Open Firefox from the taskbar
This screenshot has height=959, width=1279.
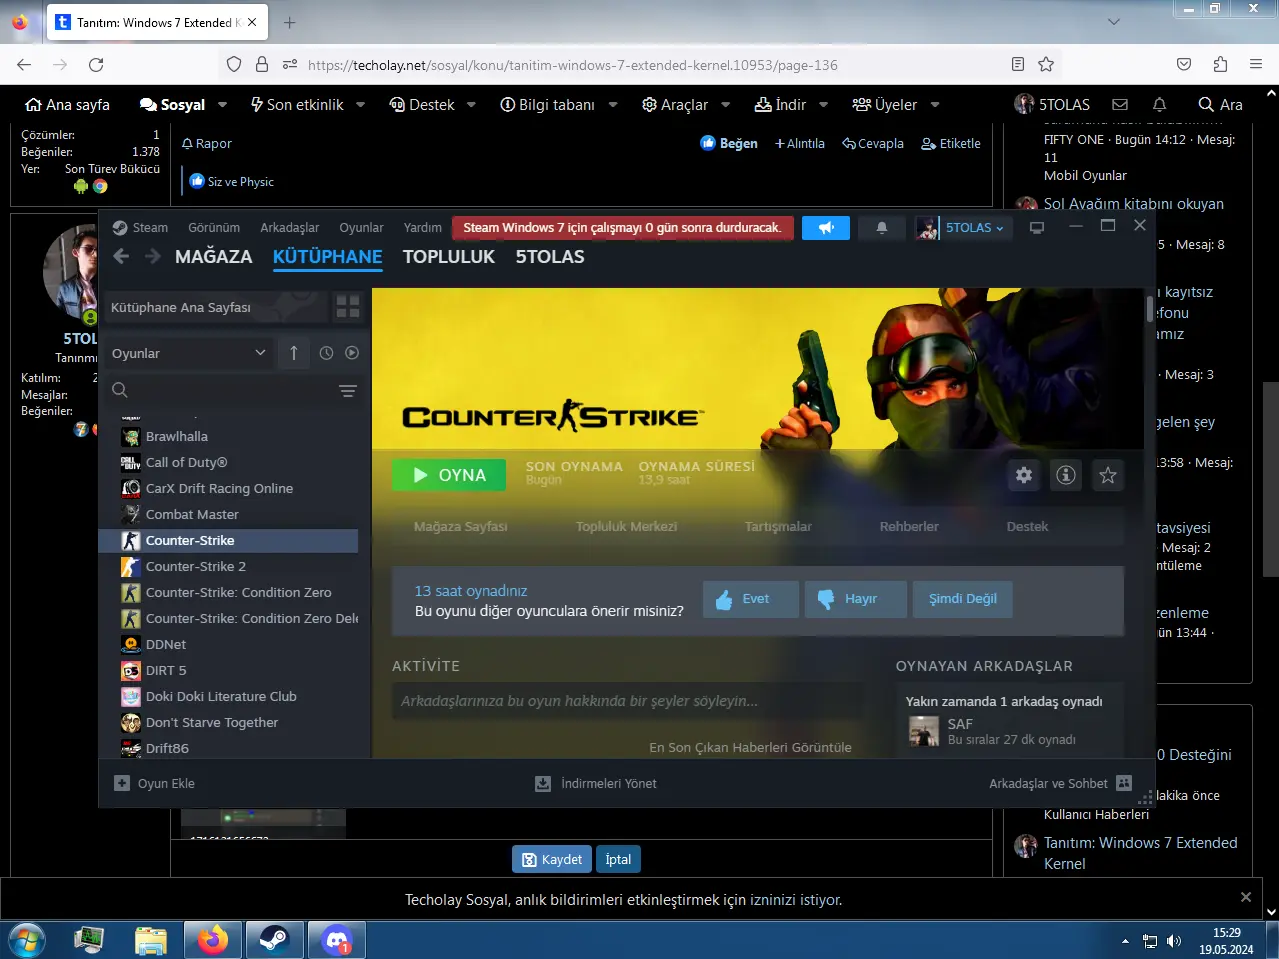coord(212,940)
